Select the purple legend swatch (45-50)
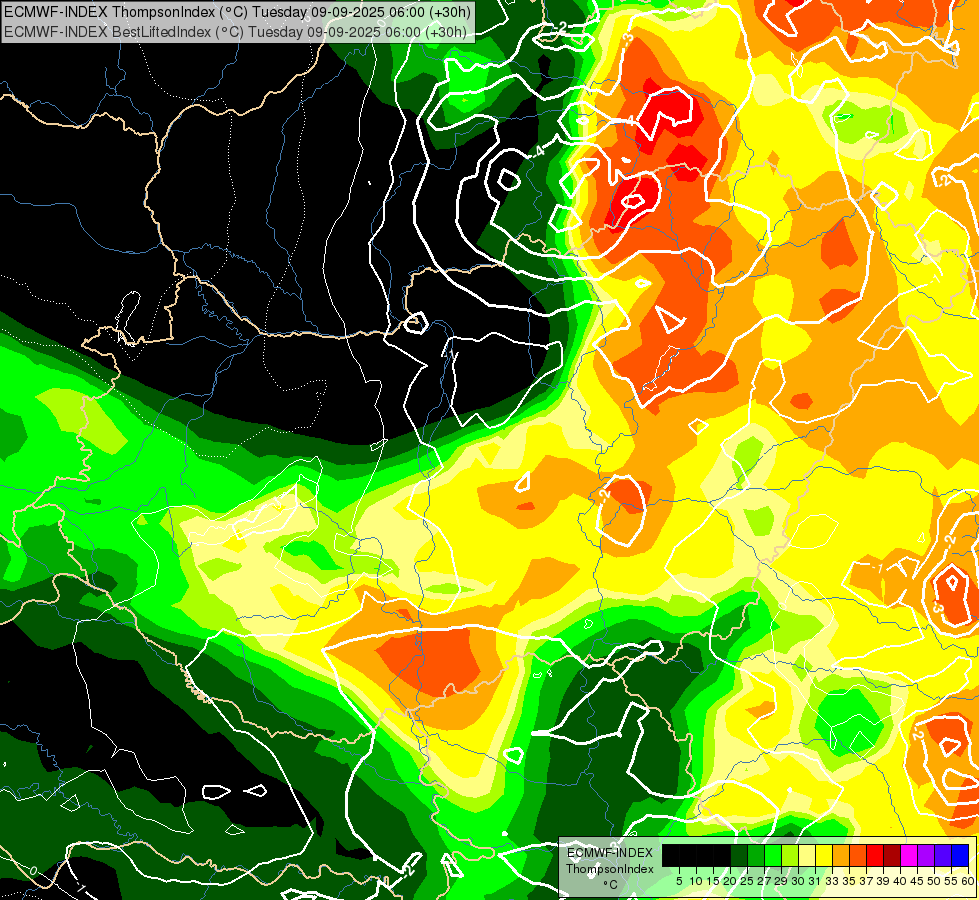The height and width of the screenshot is (900, 979). tap(926, 855)
